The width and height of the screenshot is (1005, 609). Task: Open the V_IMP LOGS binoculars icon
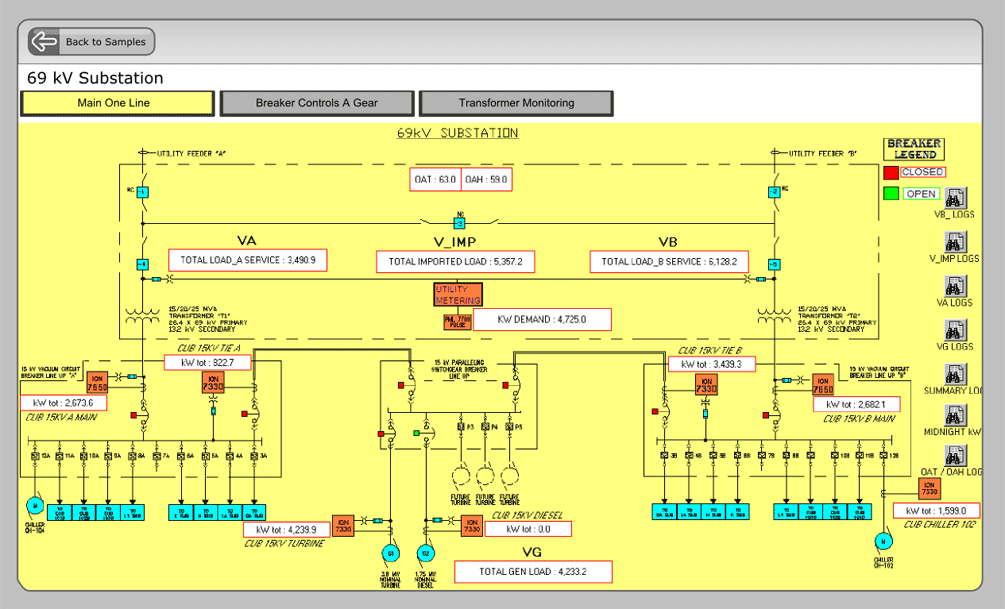[955, 242]
